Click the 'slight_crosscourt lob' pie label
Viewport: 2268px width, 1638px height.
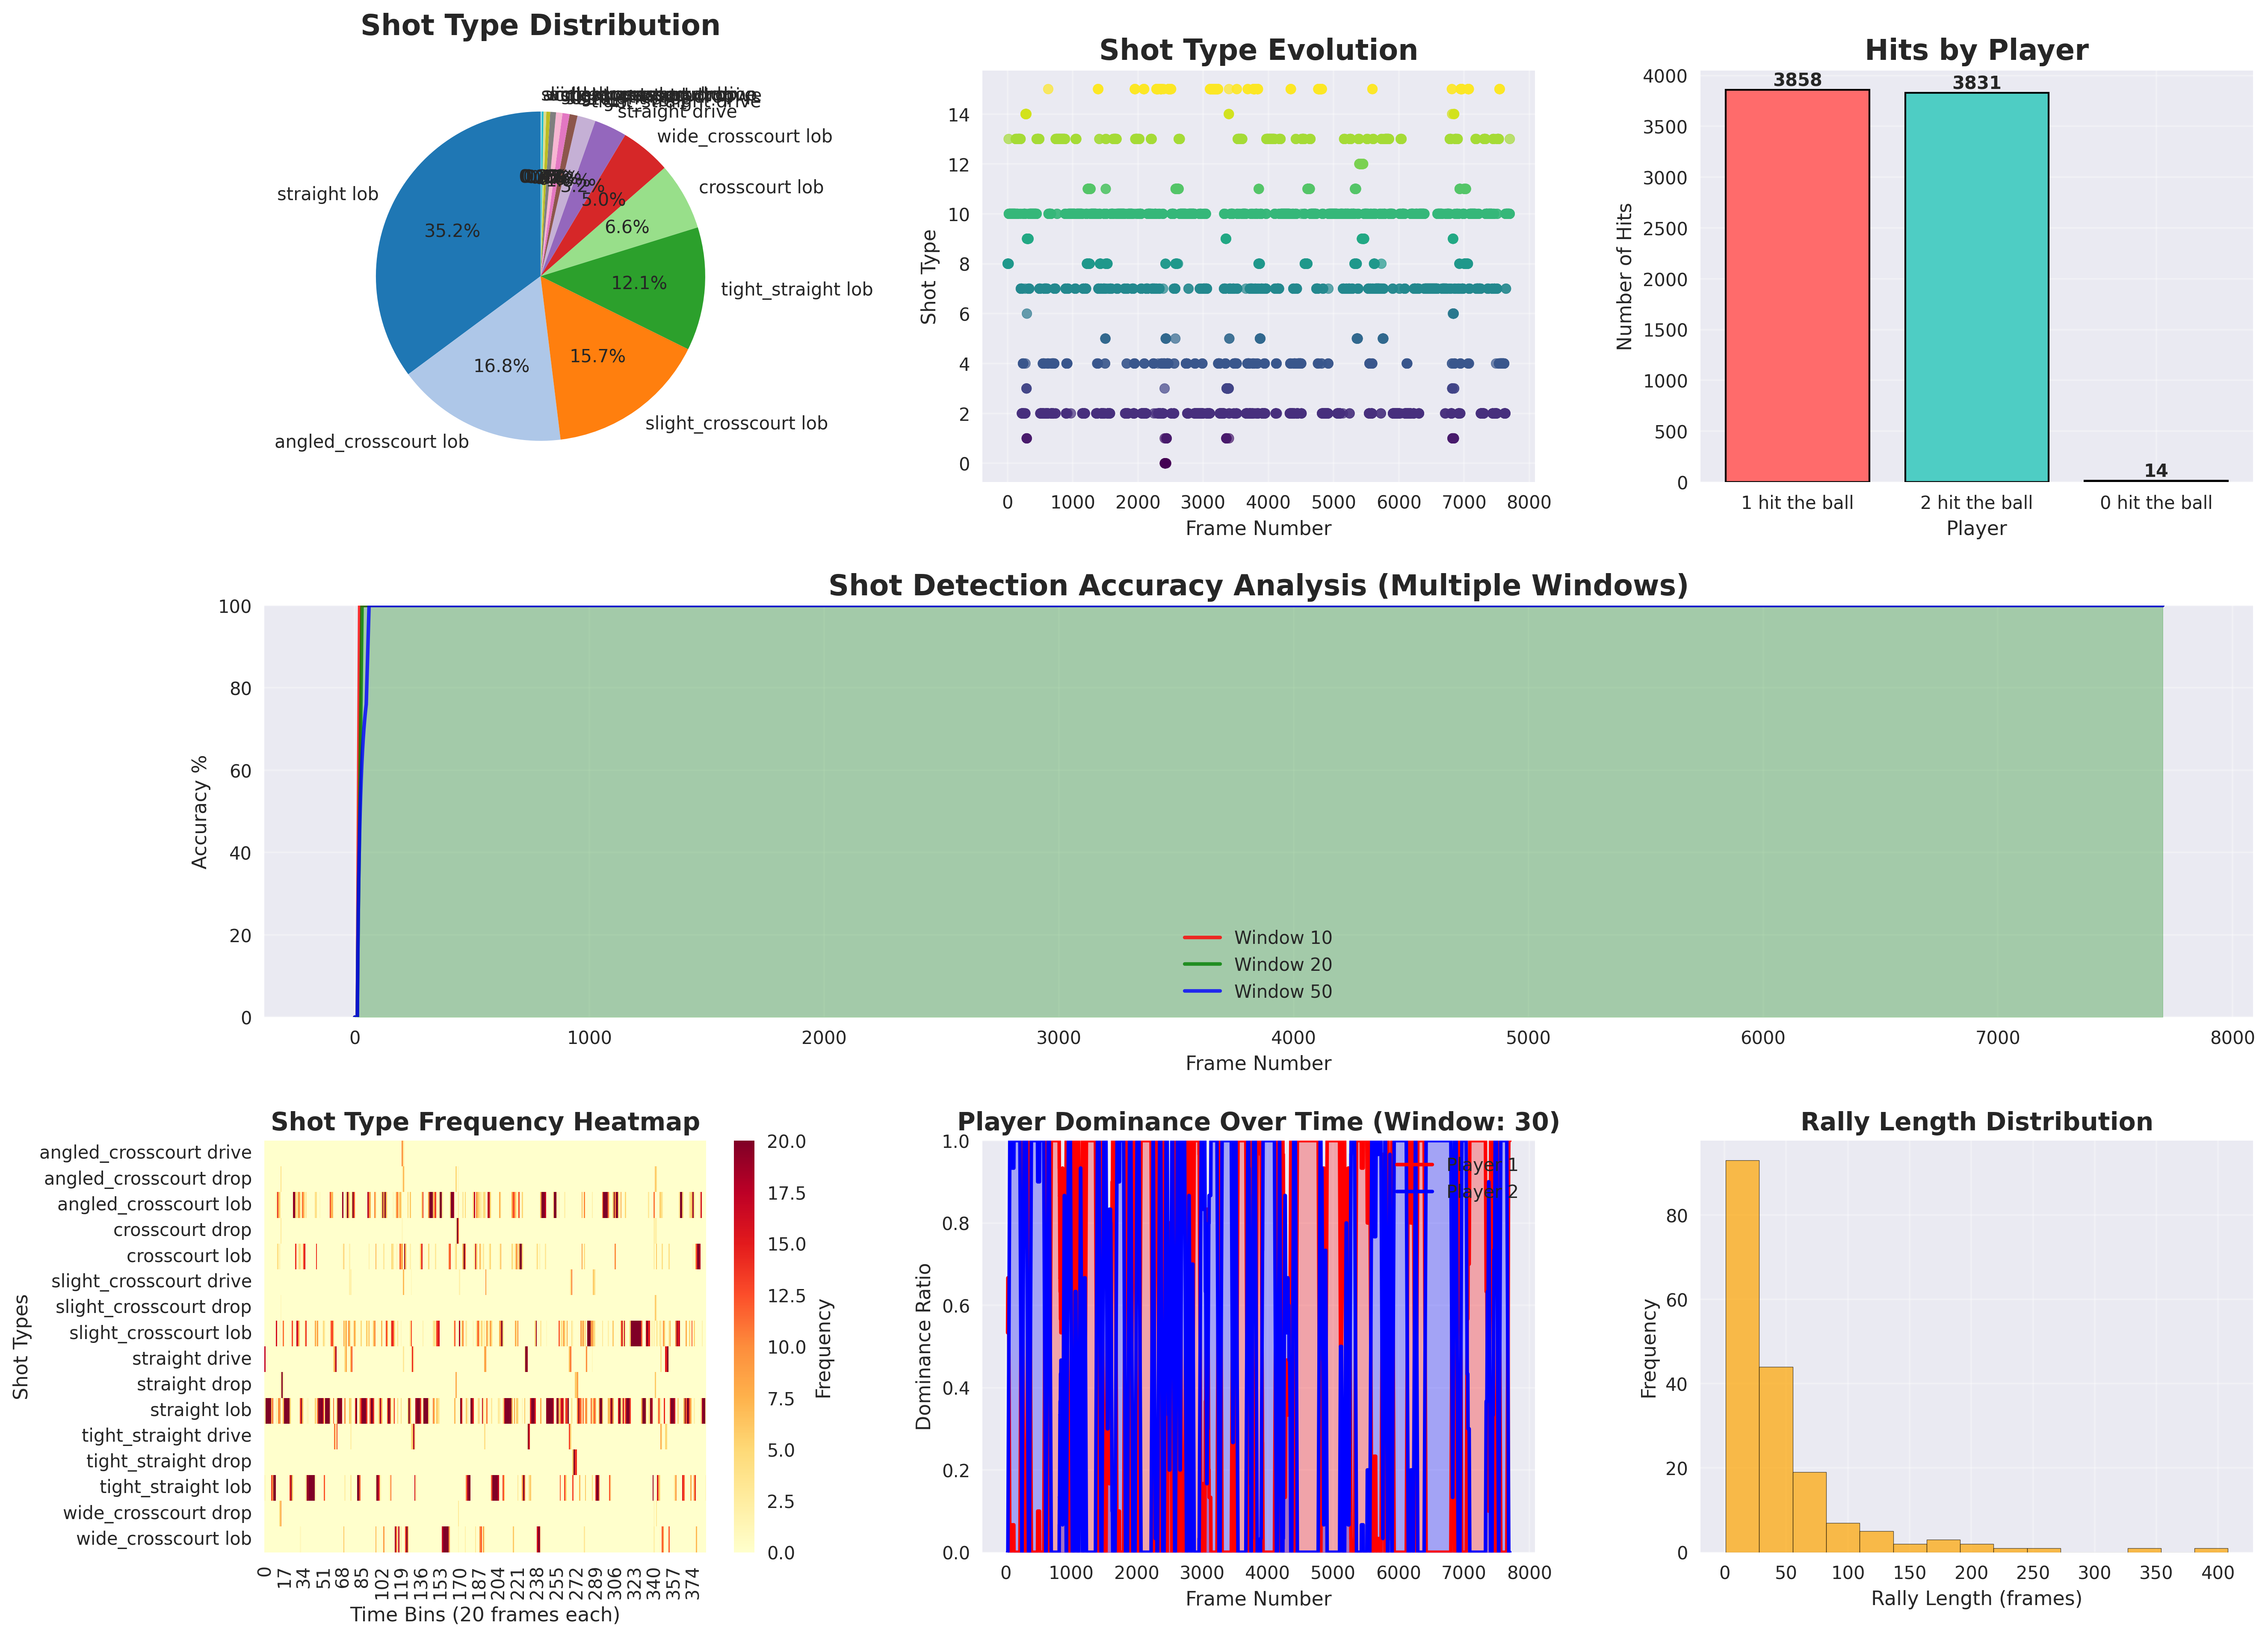(x=736, y=423)
